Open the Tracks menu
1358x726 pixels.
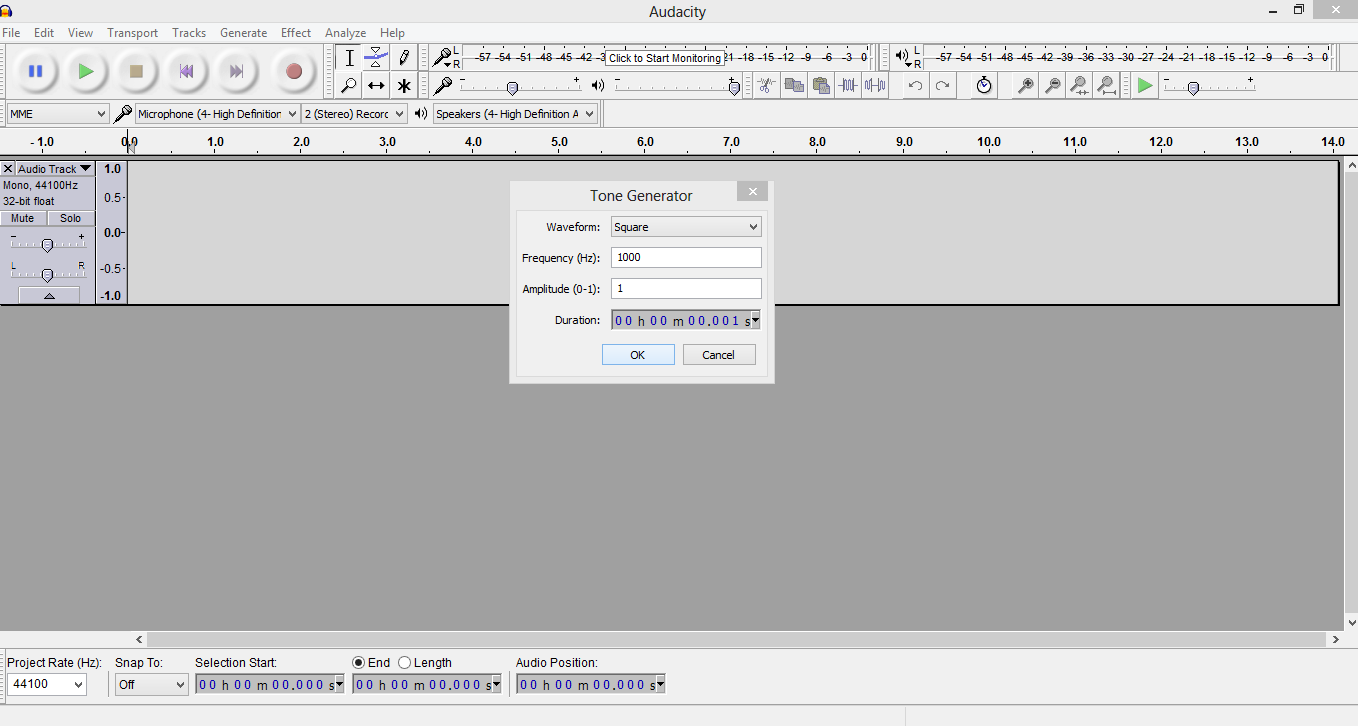[189, 33]
